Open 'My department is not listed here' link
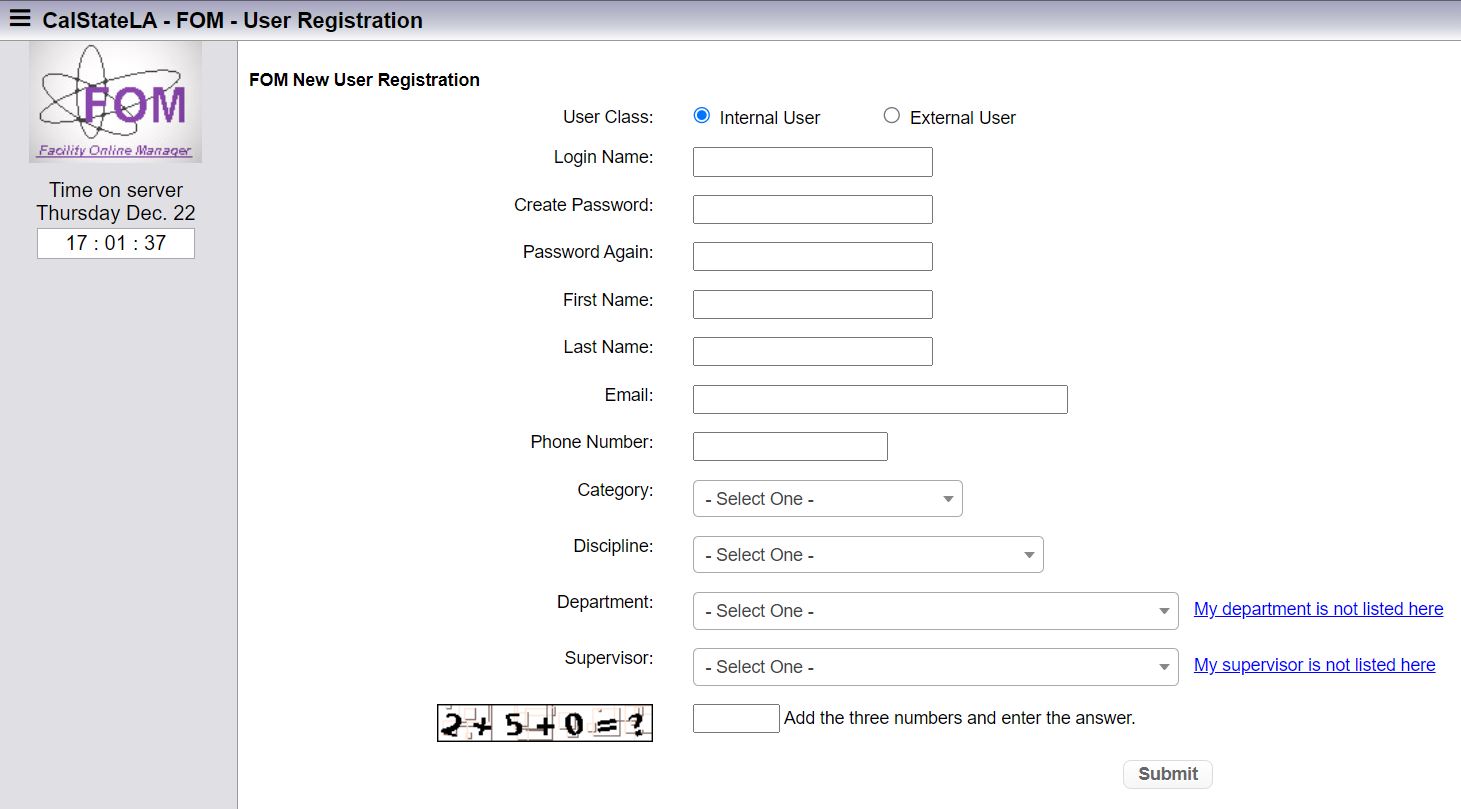 (1318, 608)
